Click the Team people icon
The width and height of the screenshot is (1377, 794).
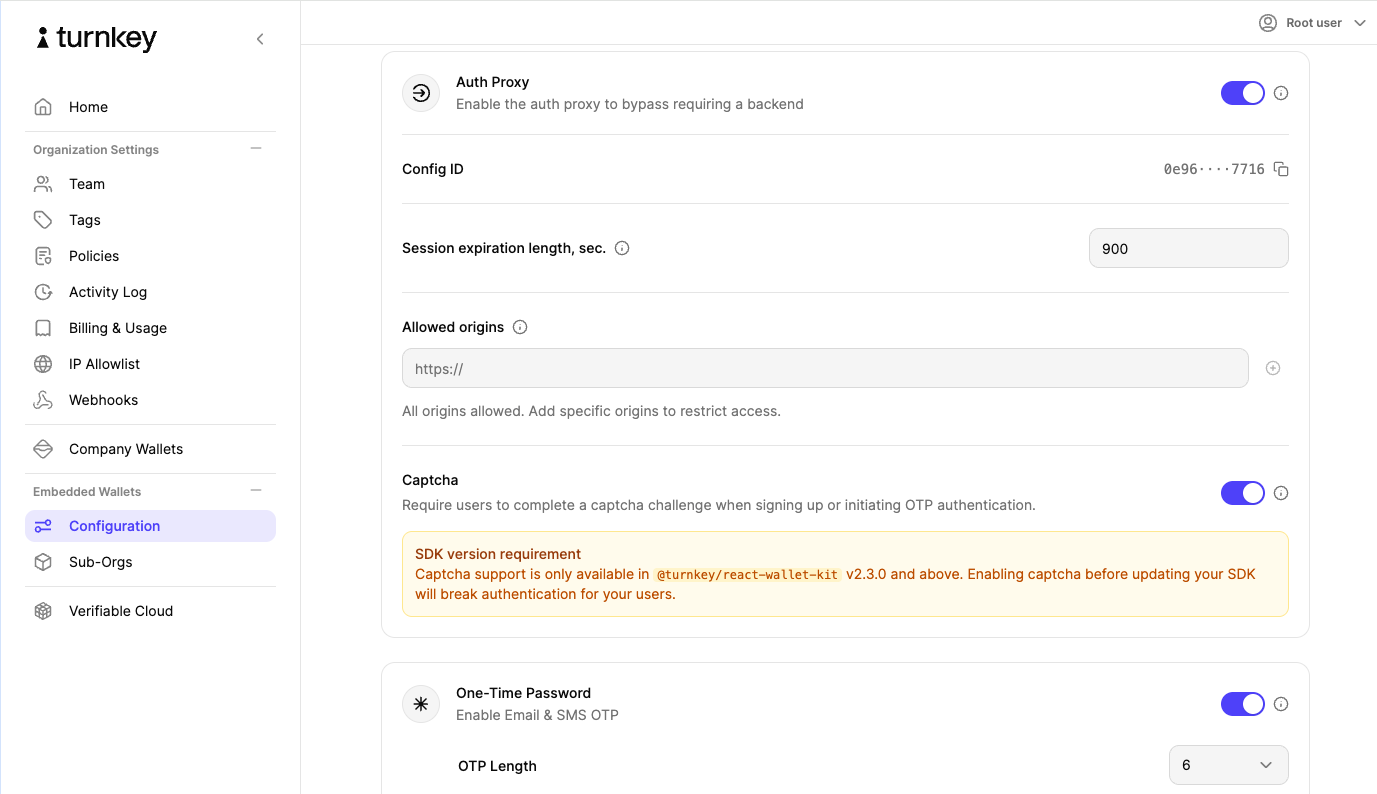point(43,184)
